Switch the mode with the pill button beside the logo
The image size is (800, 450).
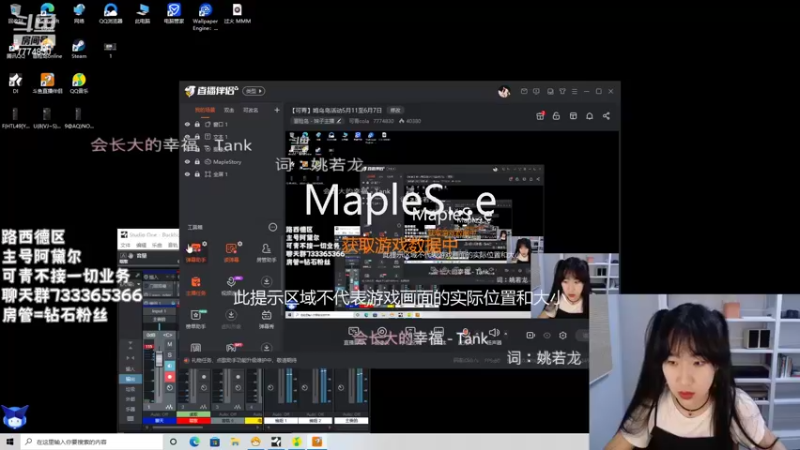tap(254, 91)
